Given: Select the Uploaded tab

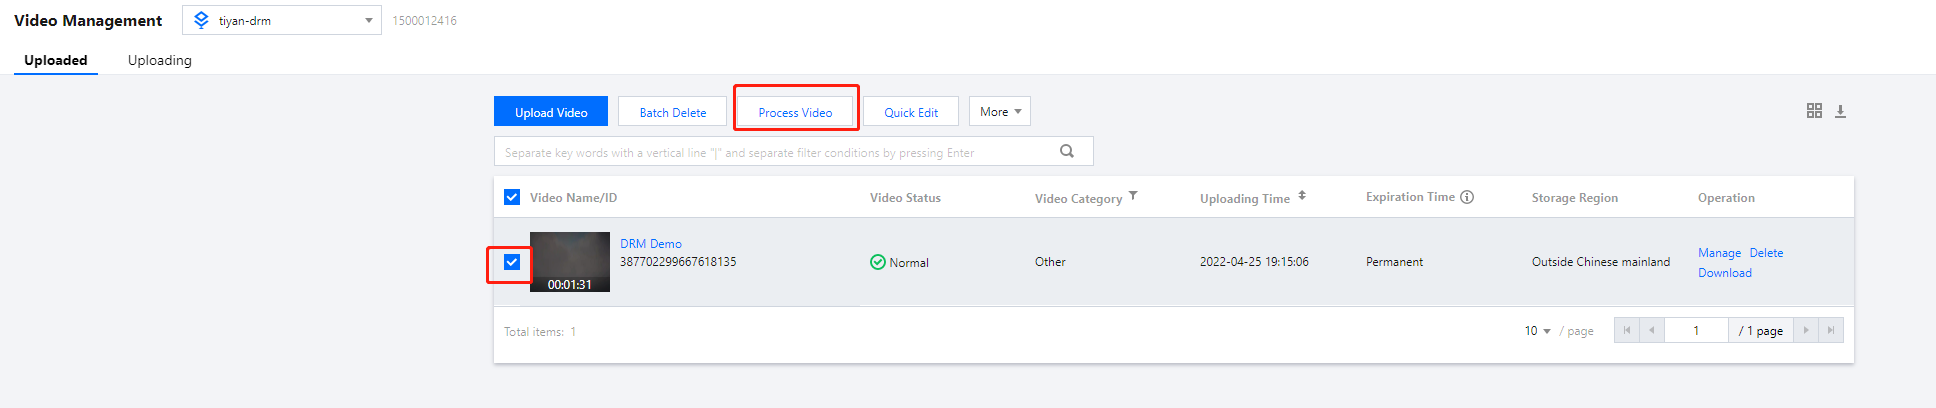Looking at the screenshot, I should click(x=56, y=60).
